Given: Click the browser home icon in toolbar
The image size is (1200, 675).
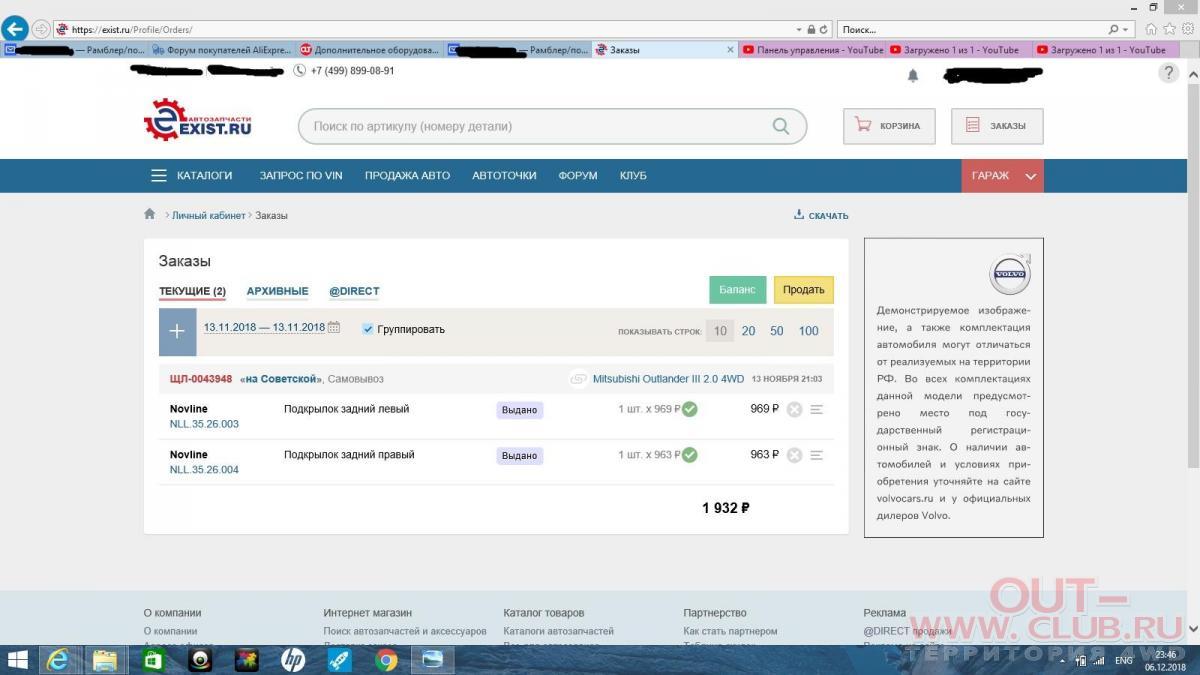Looking at the screenshot, I should [x=1151, y=29].
